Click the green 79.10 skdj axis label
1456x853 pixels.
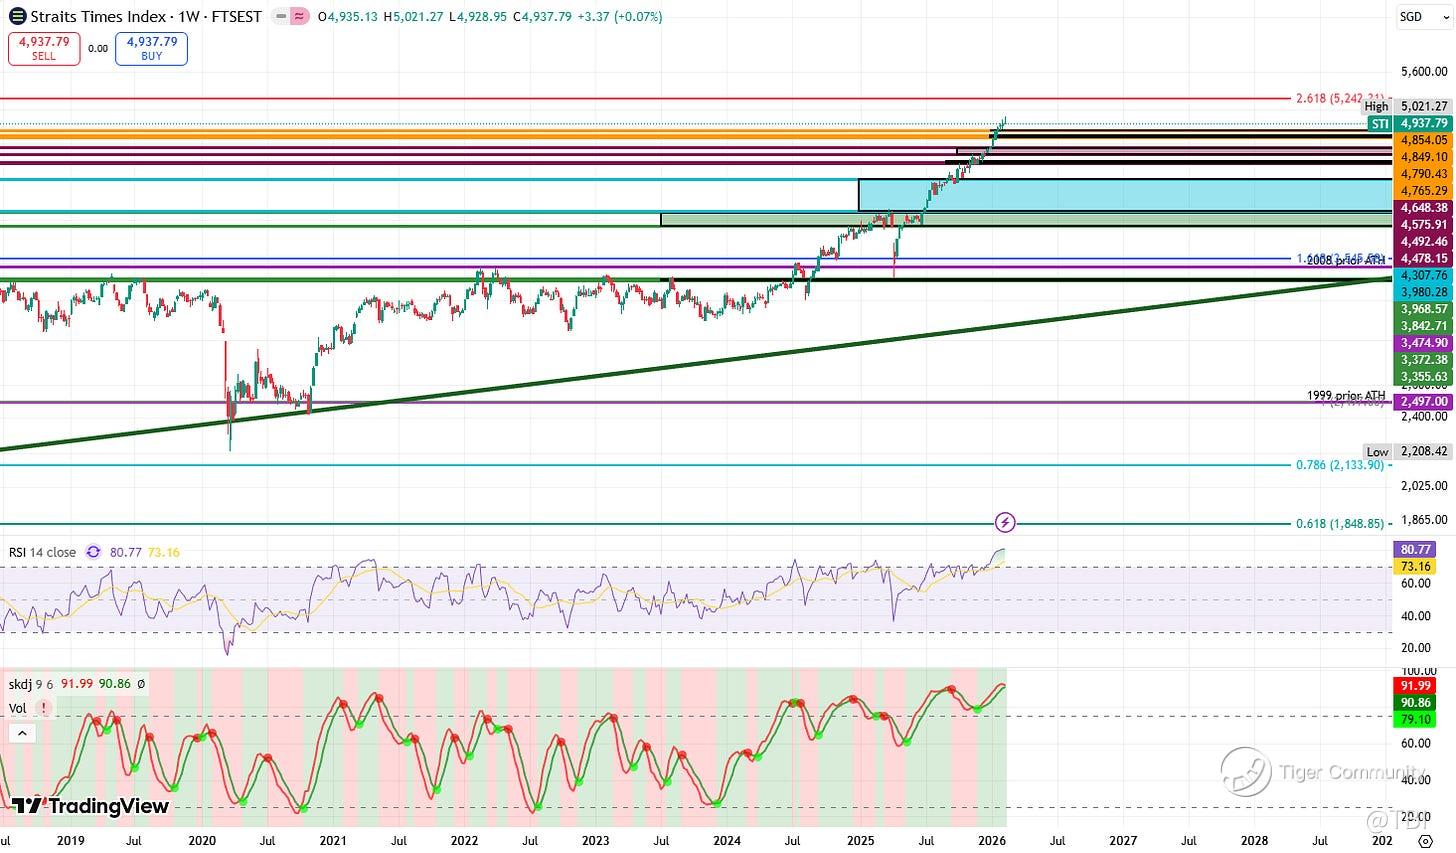(x=1414, y=719)
